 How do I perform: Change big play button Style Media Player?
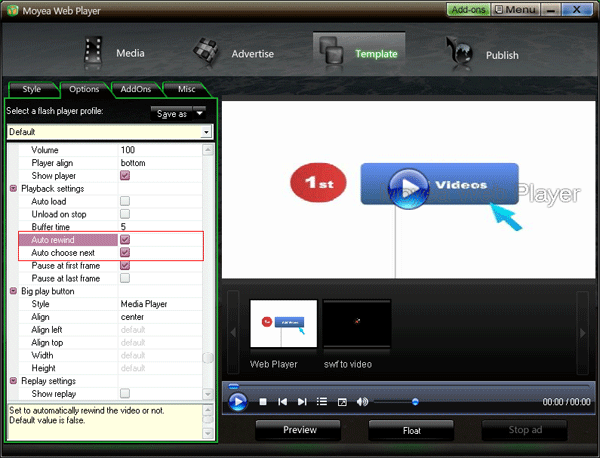[160, 304]
